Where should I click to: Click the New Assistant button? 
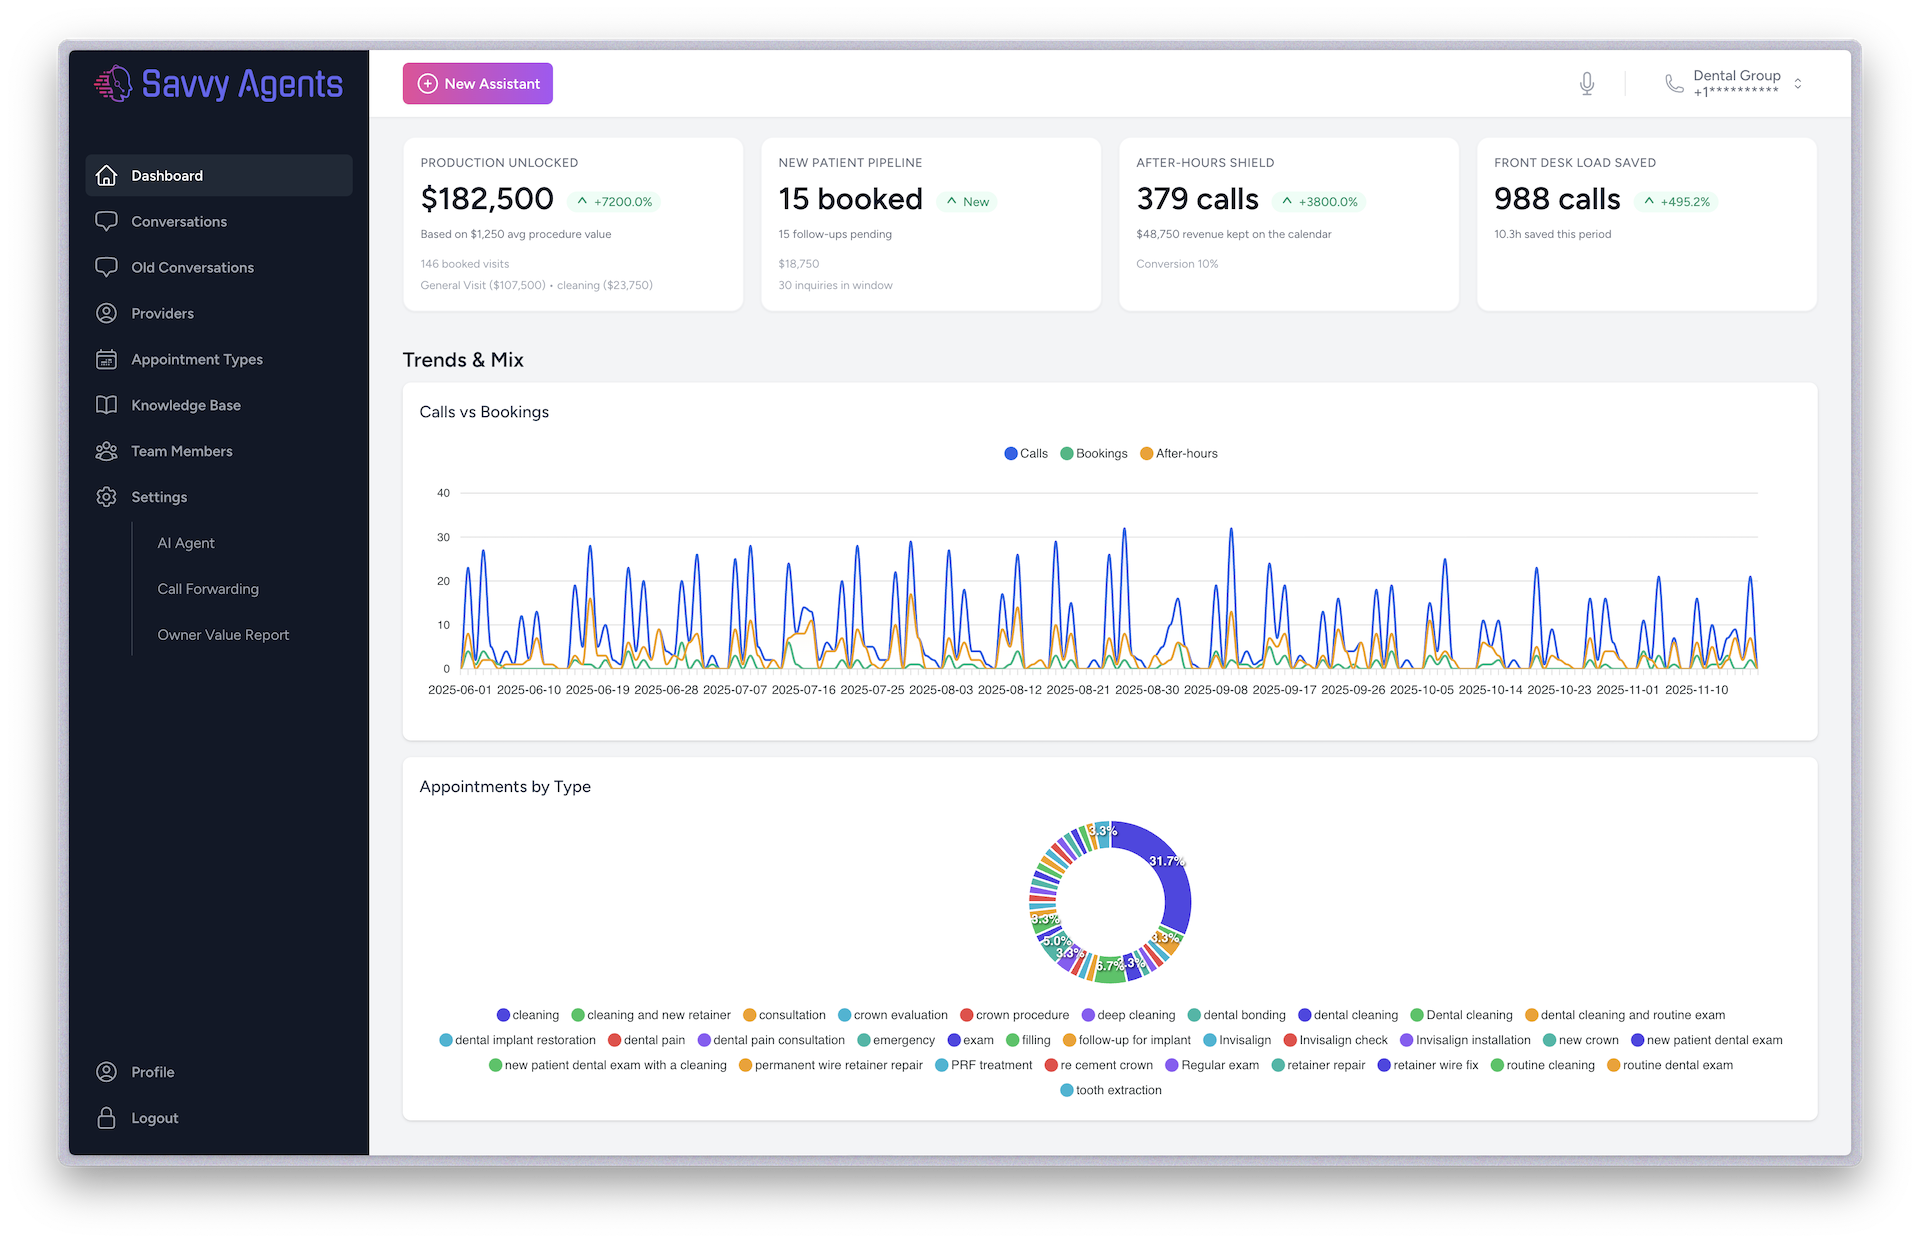pyautogui.click(x=477, y=83)
